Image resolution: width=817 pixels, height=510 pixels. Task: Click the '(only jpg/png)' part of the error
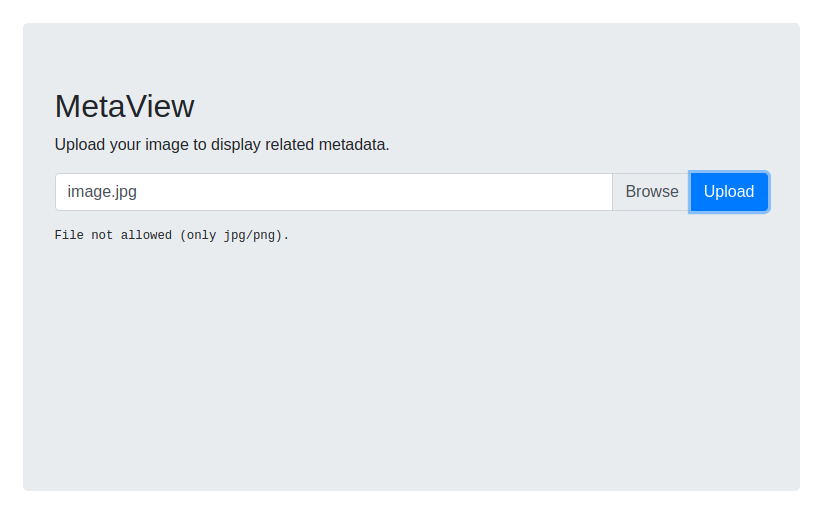click(x=234, y=235)
